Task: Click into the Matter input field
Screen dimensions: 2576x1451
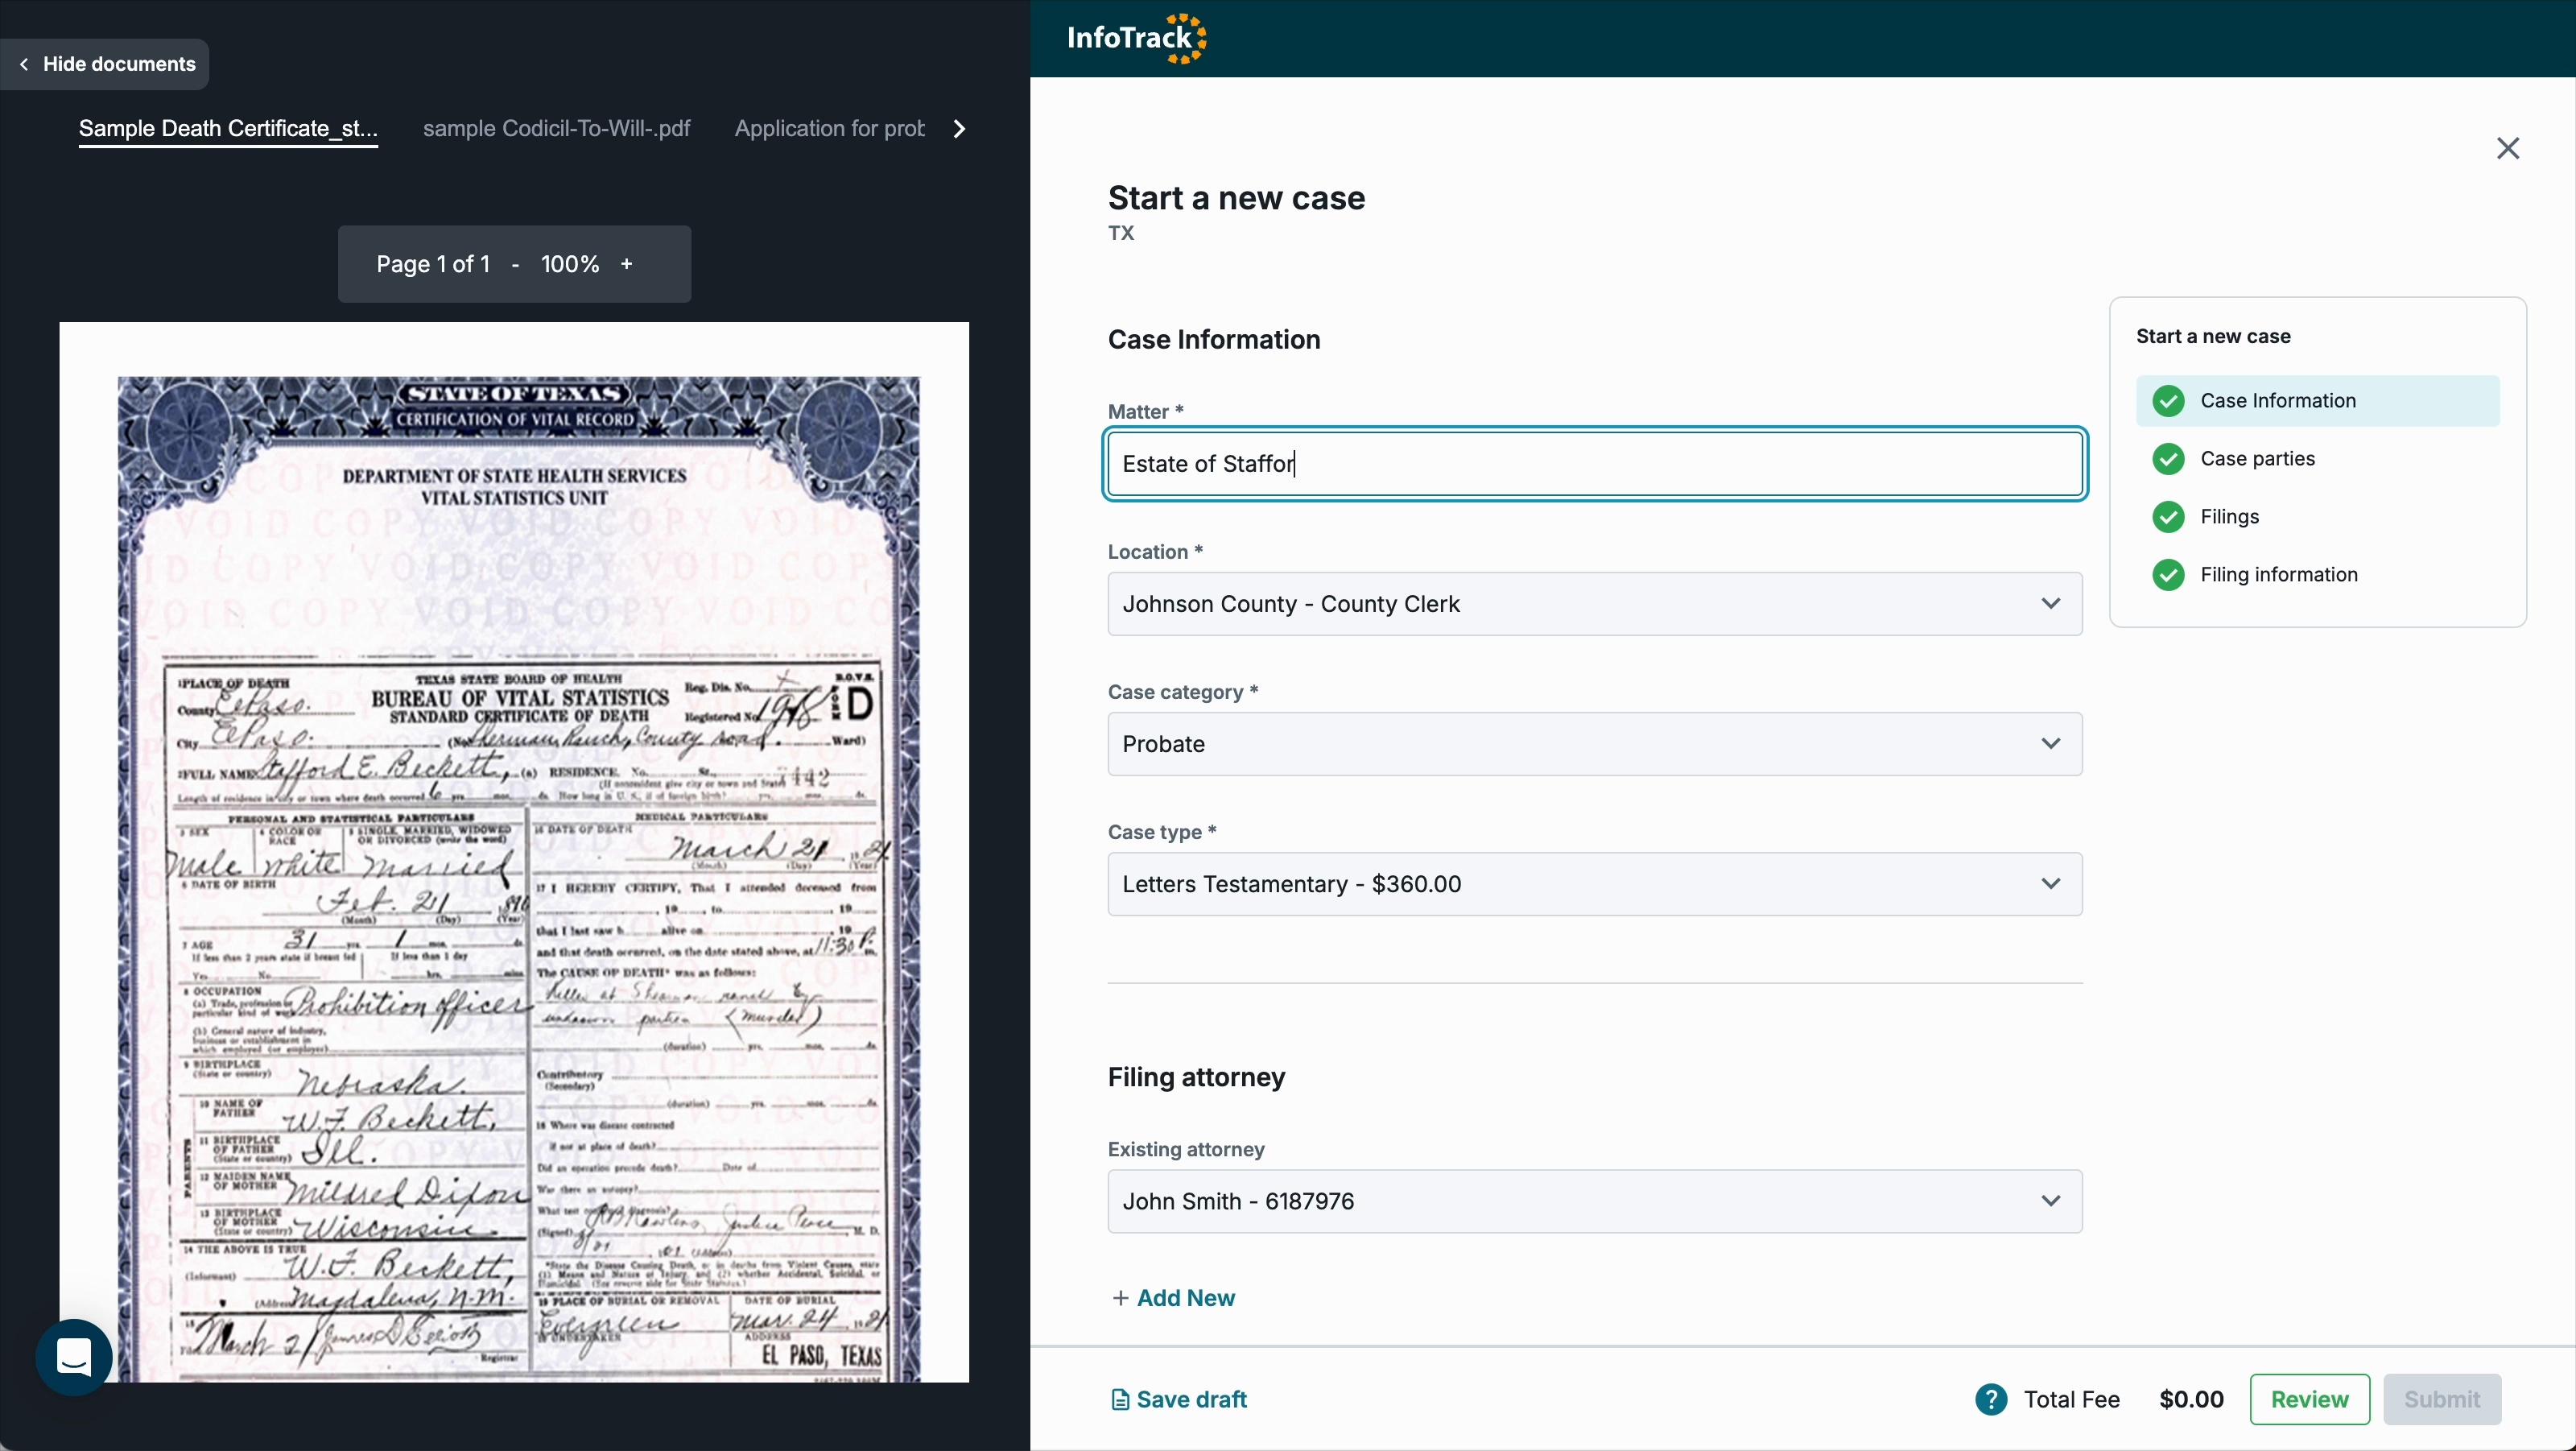Action: 1594,464
